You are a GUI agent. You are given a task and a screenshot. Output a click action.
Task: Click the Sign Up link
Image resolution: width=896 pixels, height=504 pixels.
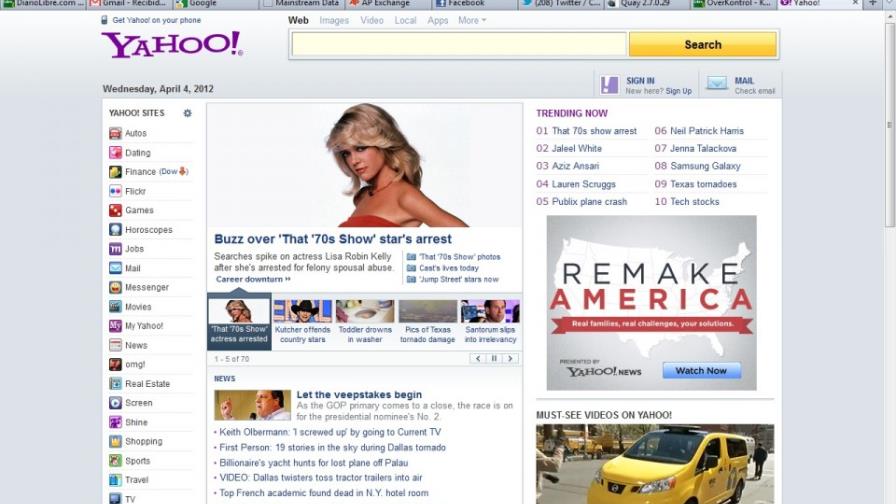click(x=678, y=91)
